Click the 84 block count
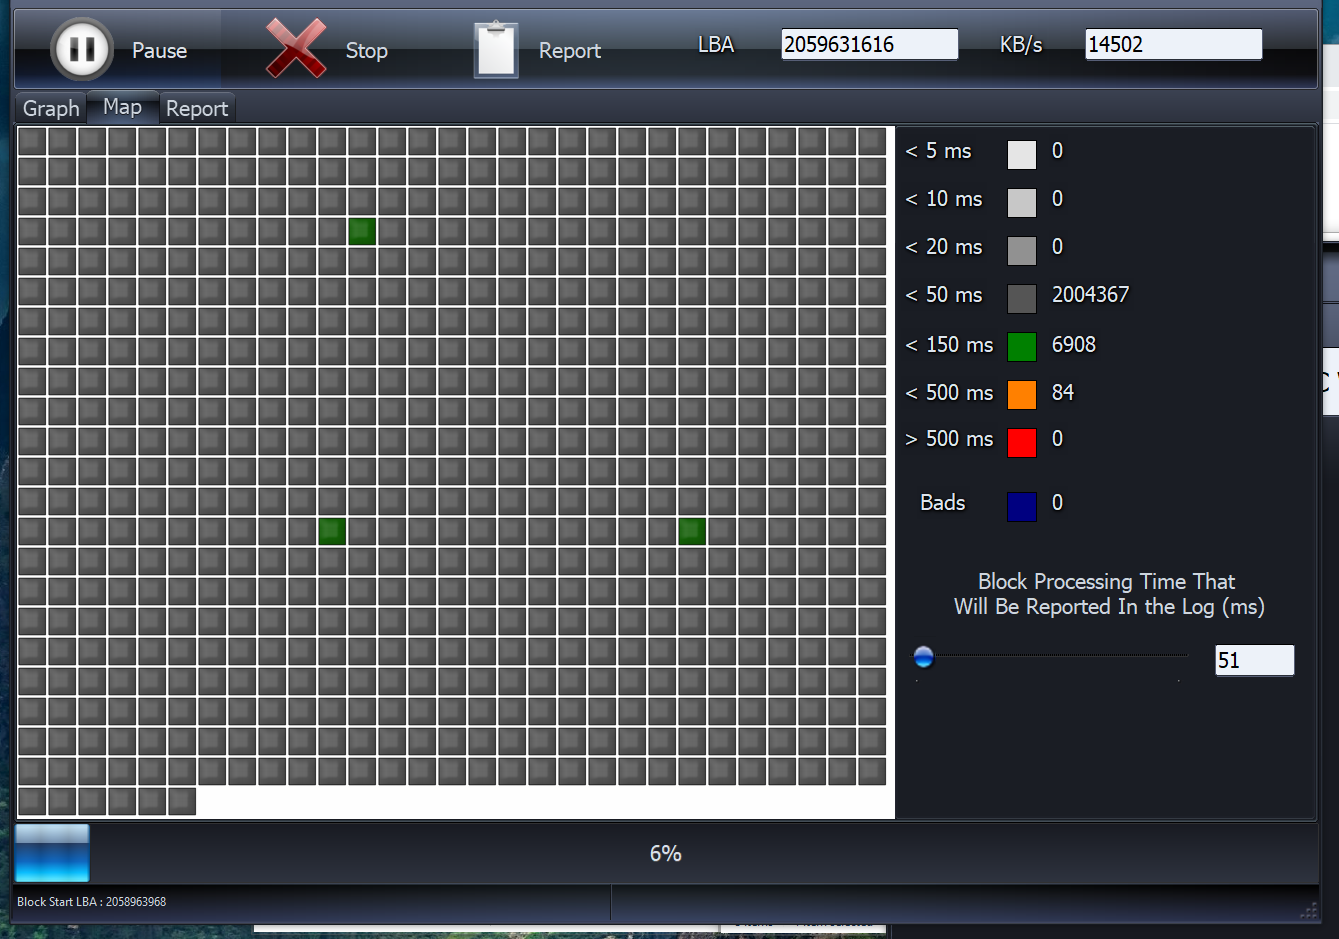This screenshot has height=939, width=1339. [x=1063, y=393]
